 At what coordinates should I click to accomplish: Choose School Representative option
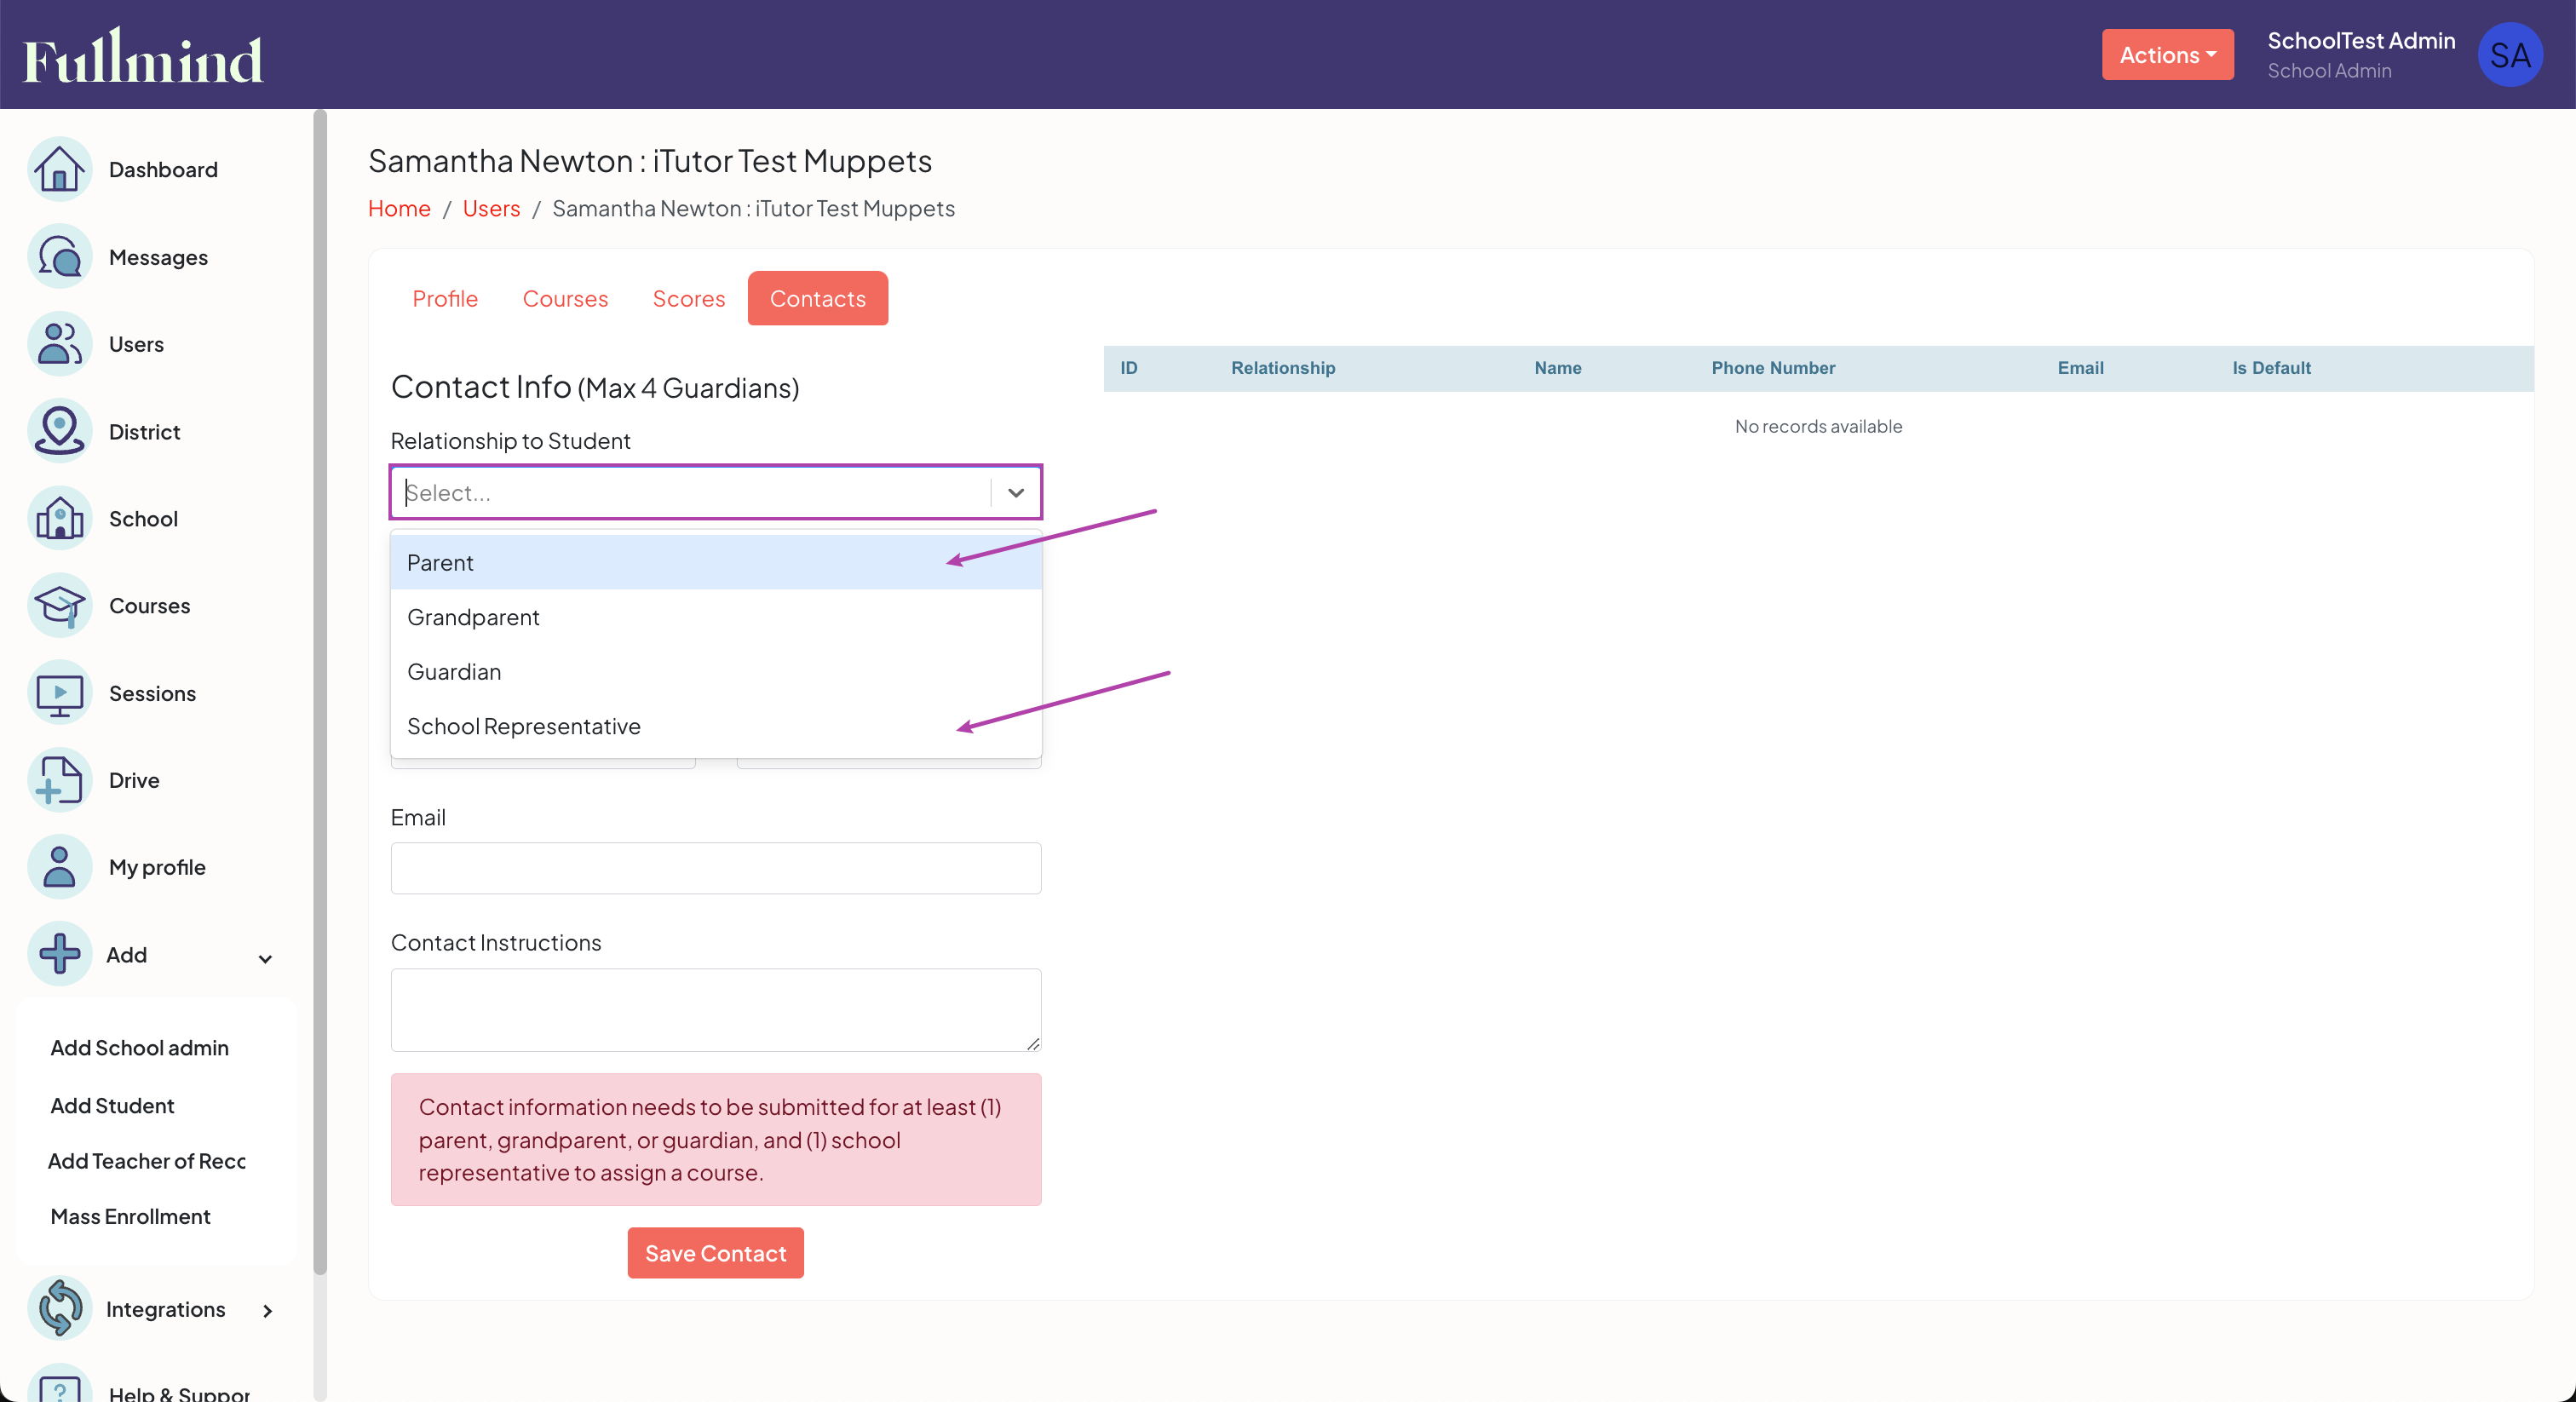(x=523, y=726)
